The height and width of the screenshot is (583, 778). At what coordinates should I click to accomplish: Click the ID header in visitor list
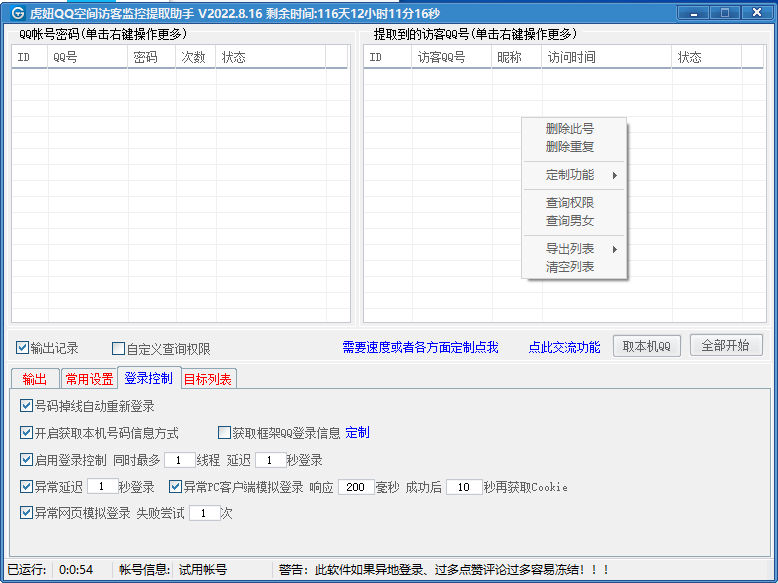[x=388, y=57]
